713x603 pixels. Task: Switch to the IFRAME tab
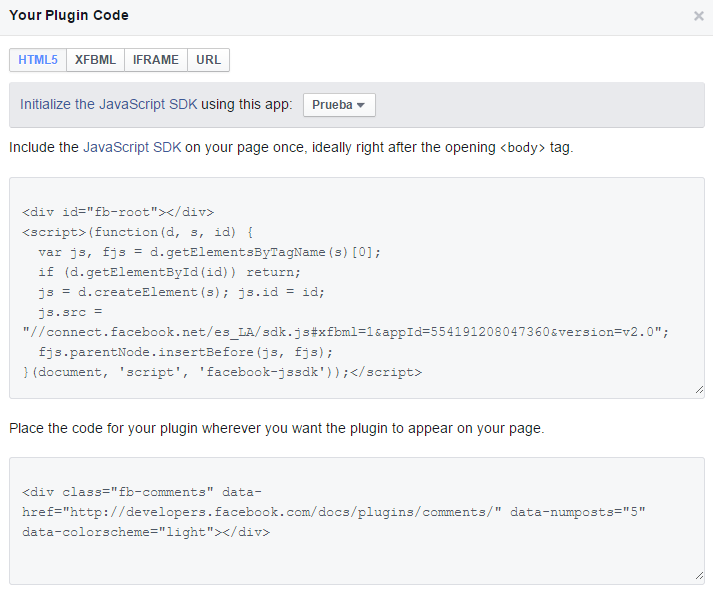[156, 60]
